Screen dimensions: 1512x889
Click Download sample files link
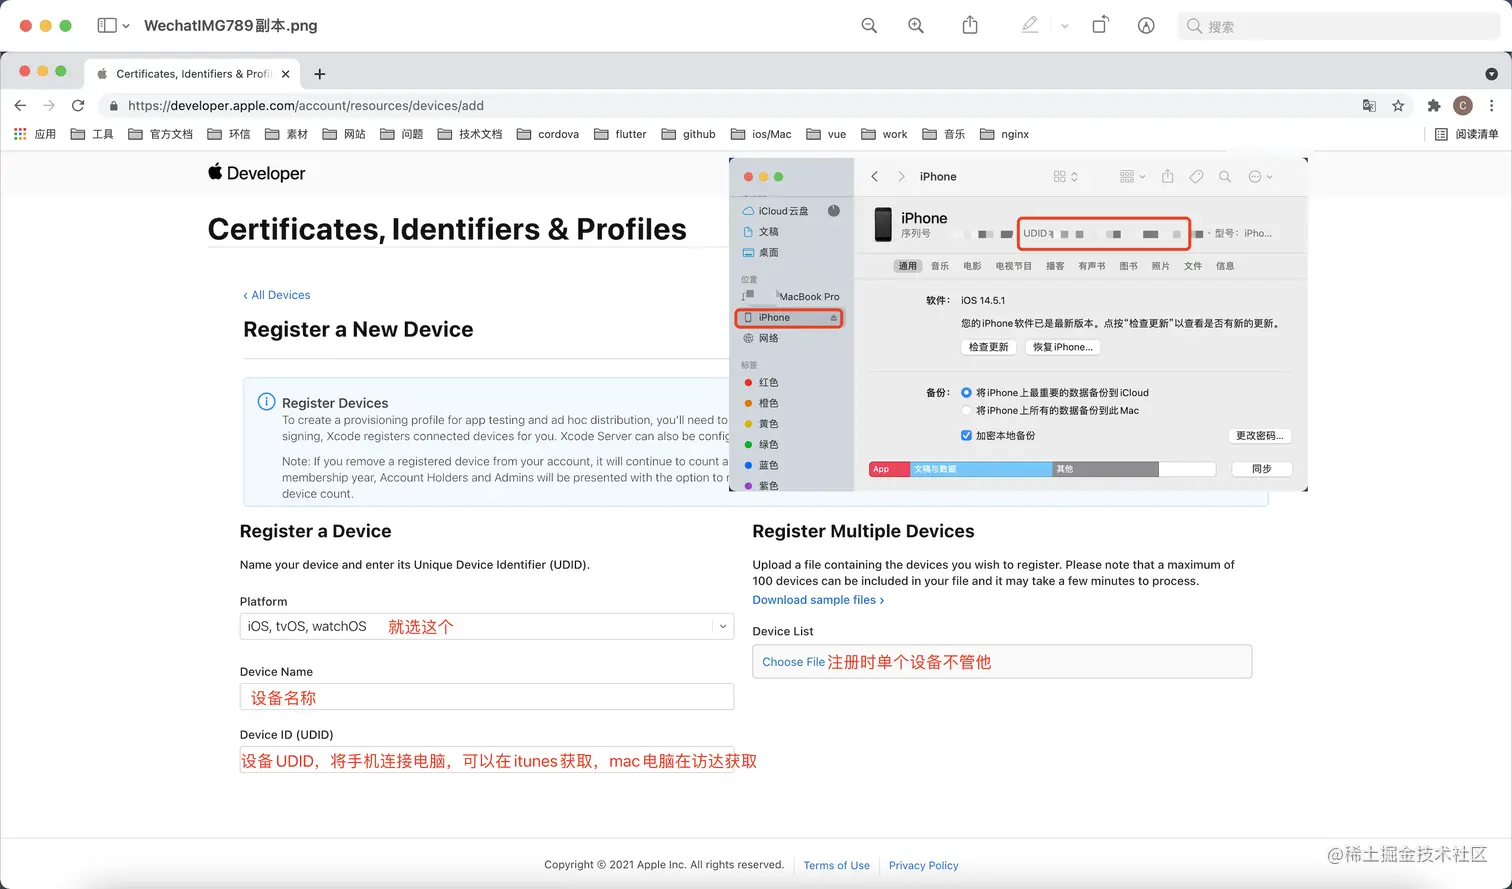[818, 600]
